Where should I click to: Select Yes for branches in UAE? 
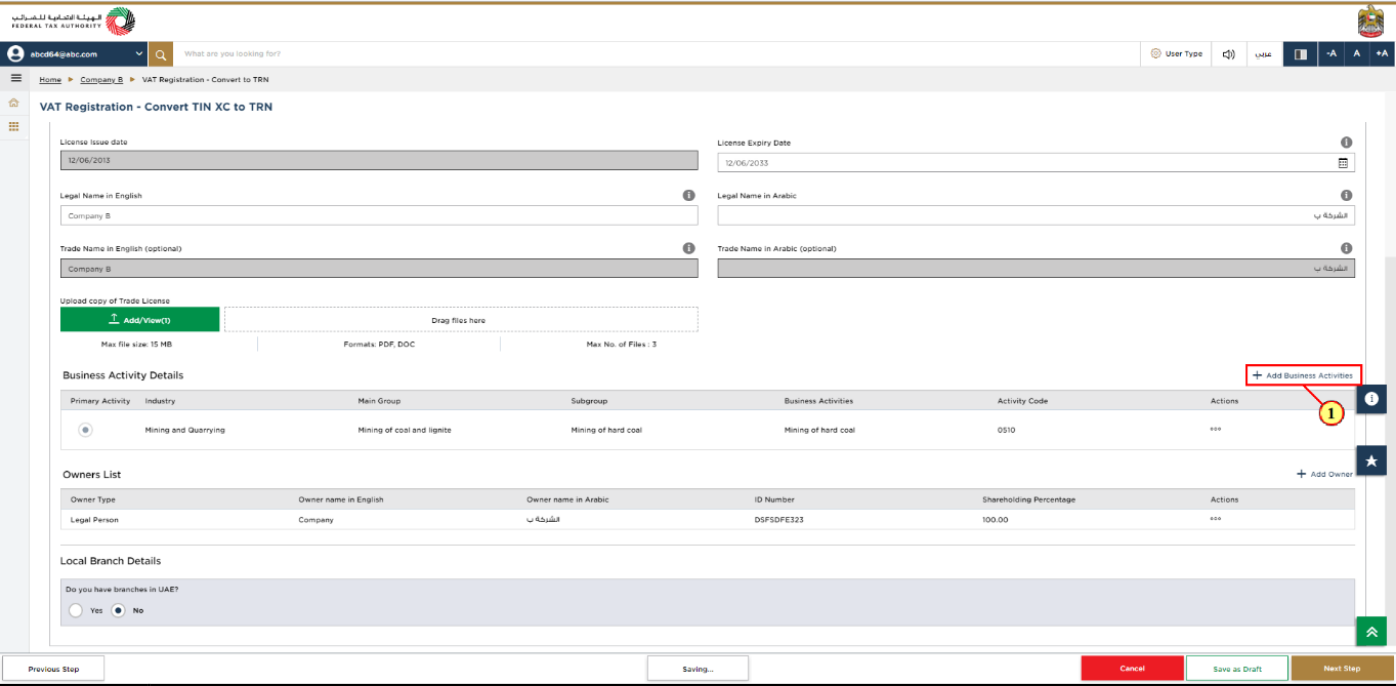[76, 610]
